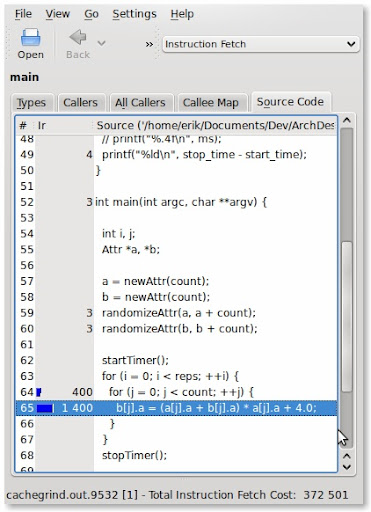The width and height of the screenshot is (371, 512).
Task: Select line 63 for reps loop row
Action: coord(176,376)
